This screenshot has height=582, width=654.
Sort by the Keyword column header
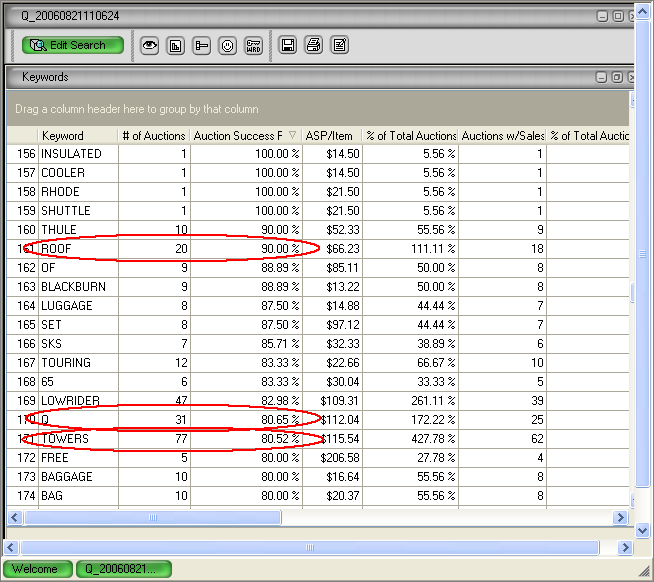[x=62, y=136]
